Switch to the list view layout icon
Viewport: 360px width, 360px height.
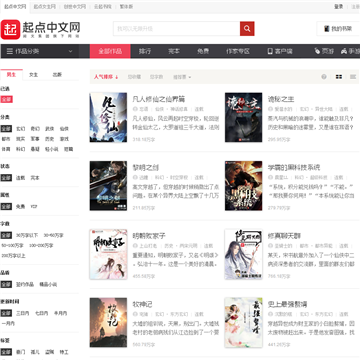(353, 77)
